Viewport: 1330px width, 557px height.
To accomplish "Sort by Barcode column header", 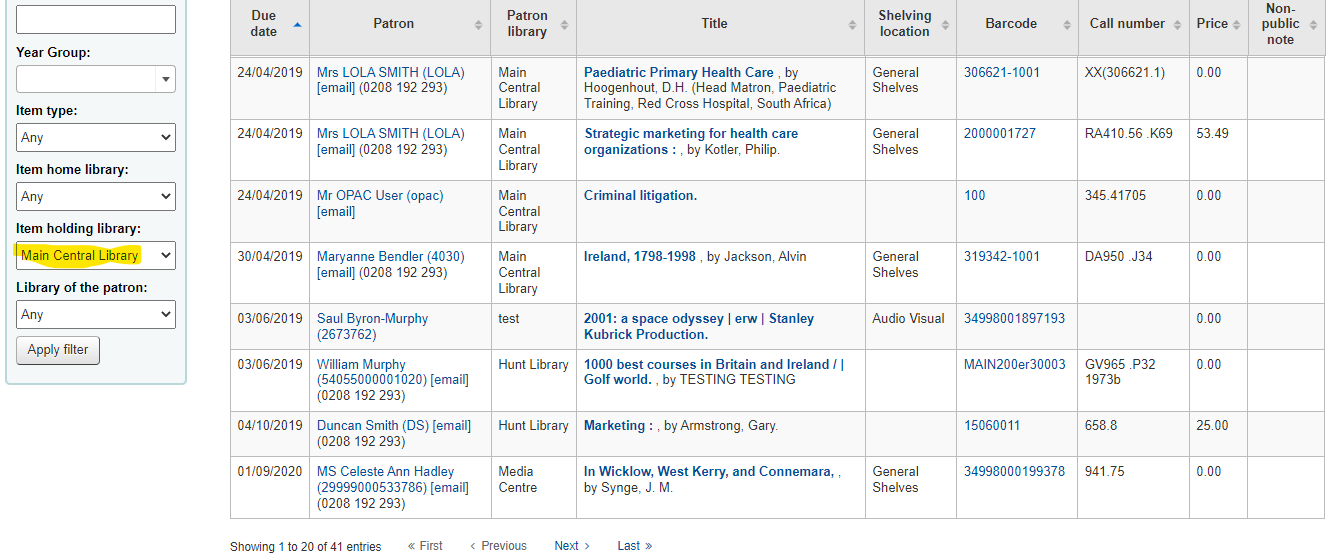I will [1017, 24].
